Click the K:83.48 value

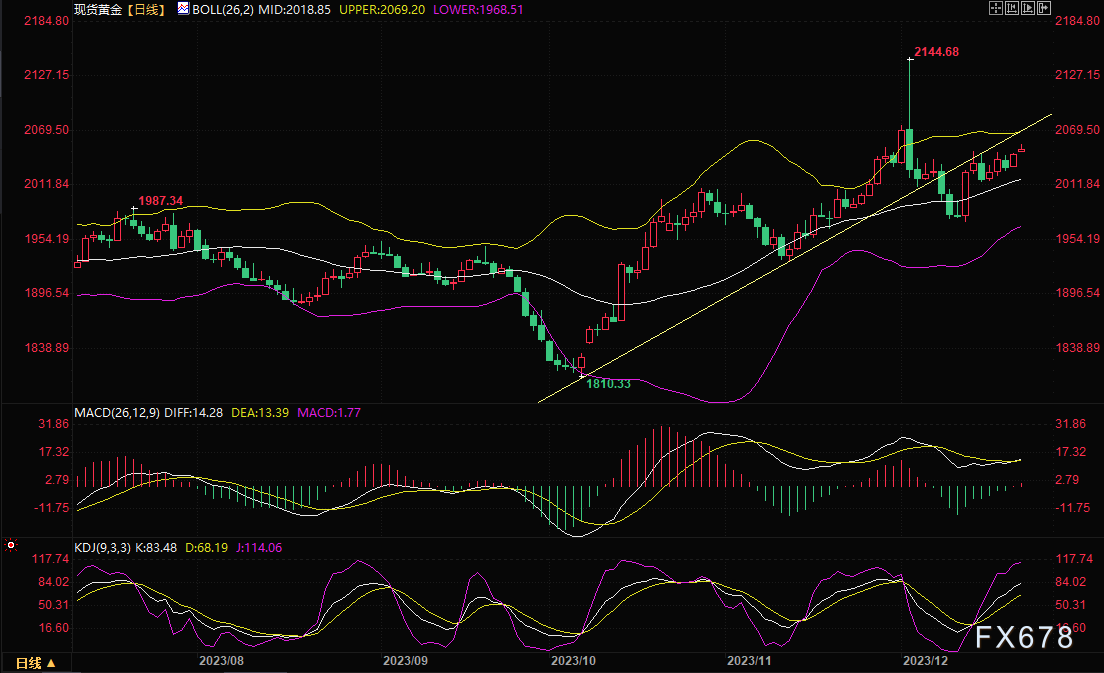click(156, 548)
